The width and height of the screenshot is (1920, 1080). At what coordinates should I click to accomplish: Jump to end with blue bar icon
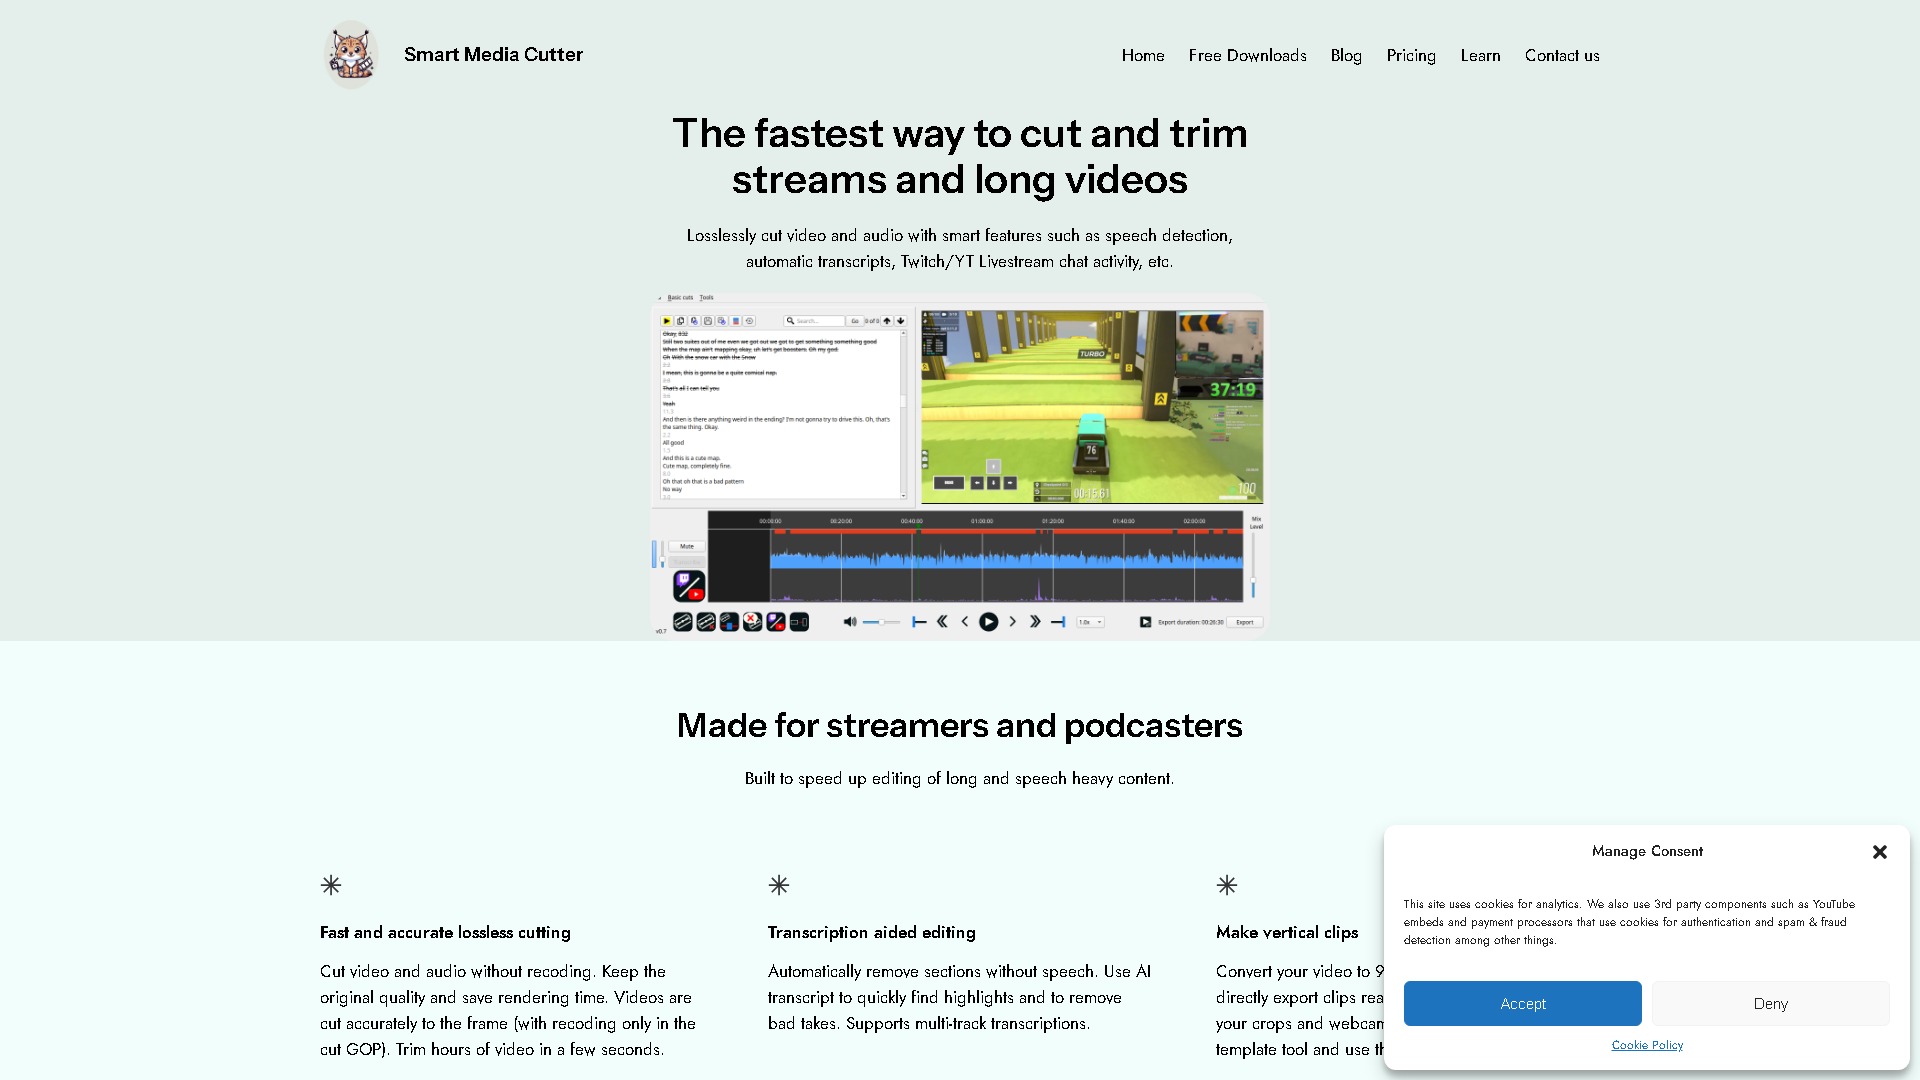point(1058,622)
